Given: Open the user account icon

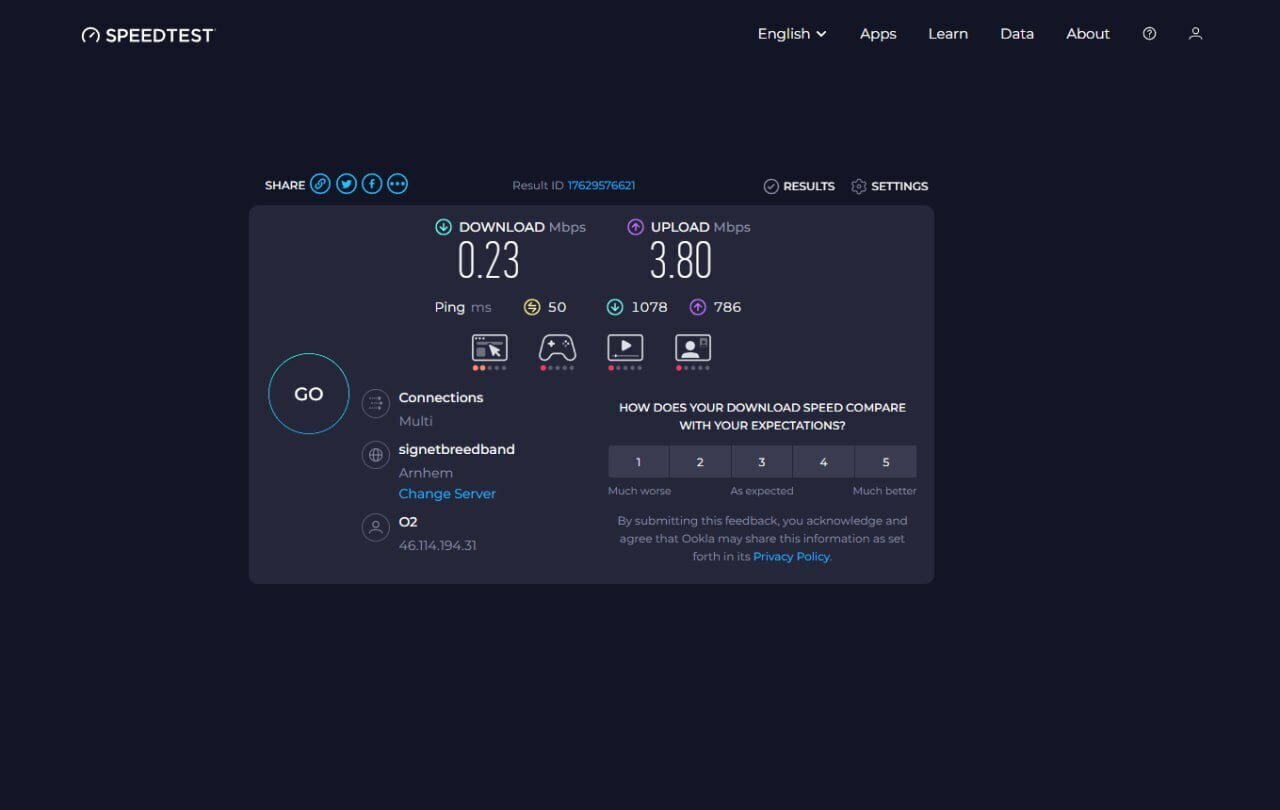Looking at the screenshot, I should point(1195,34).
